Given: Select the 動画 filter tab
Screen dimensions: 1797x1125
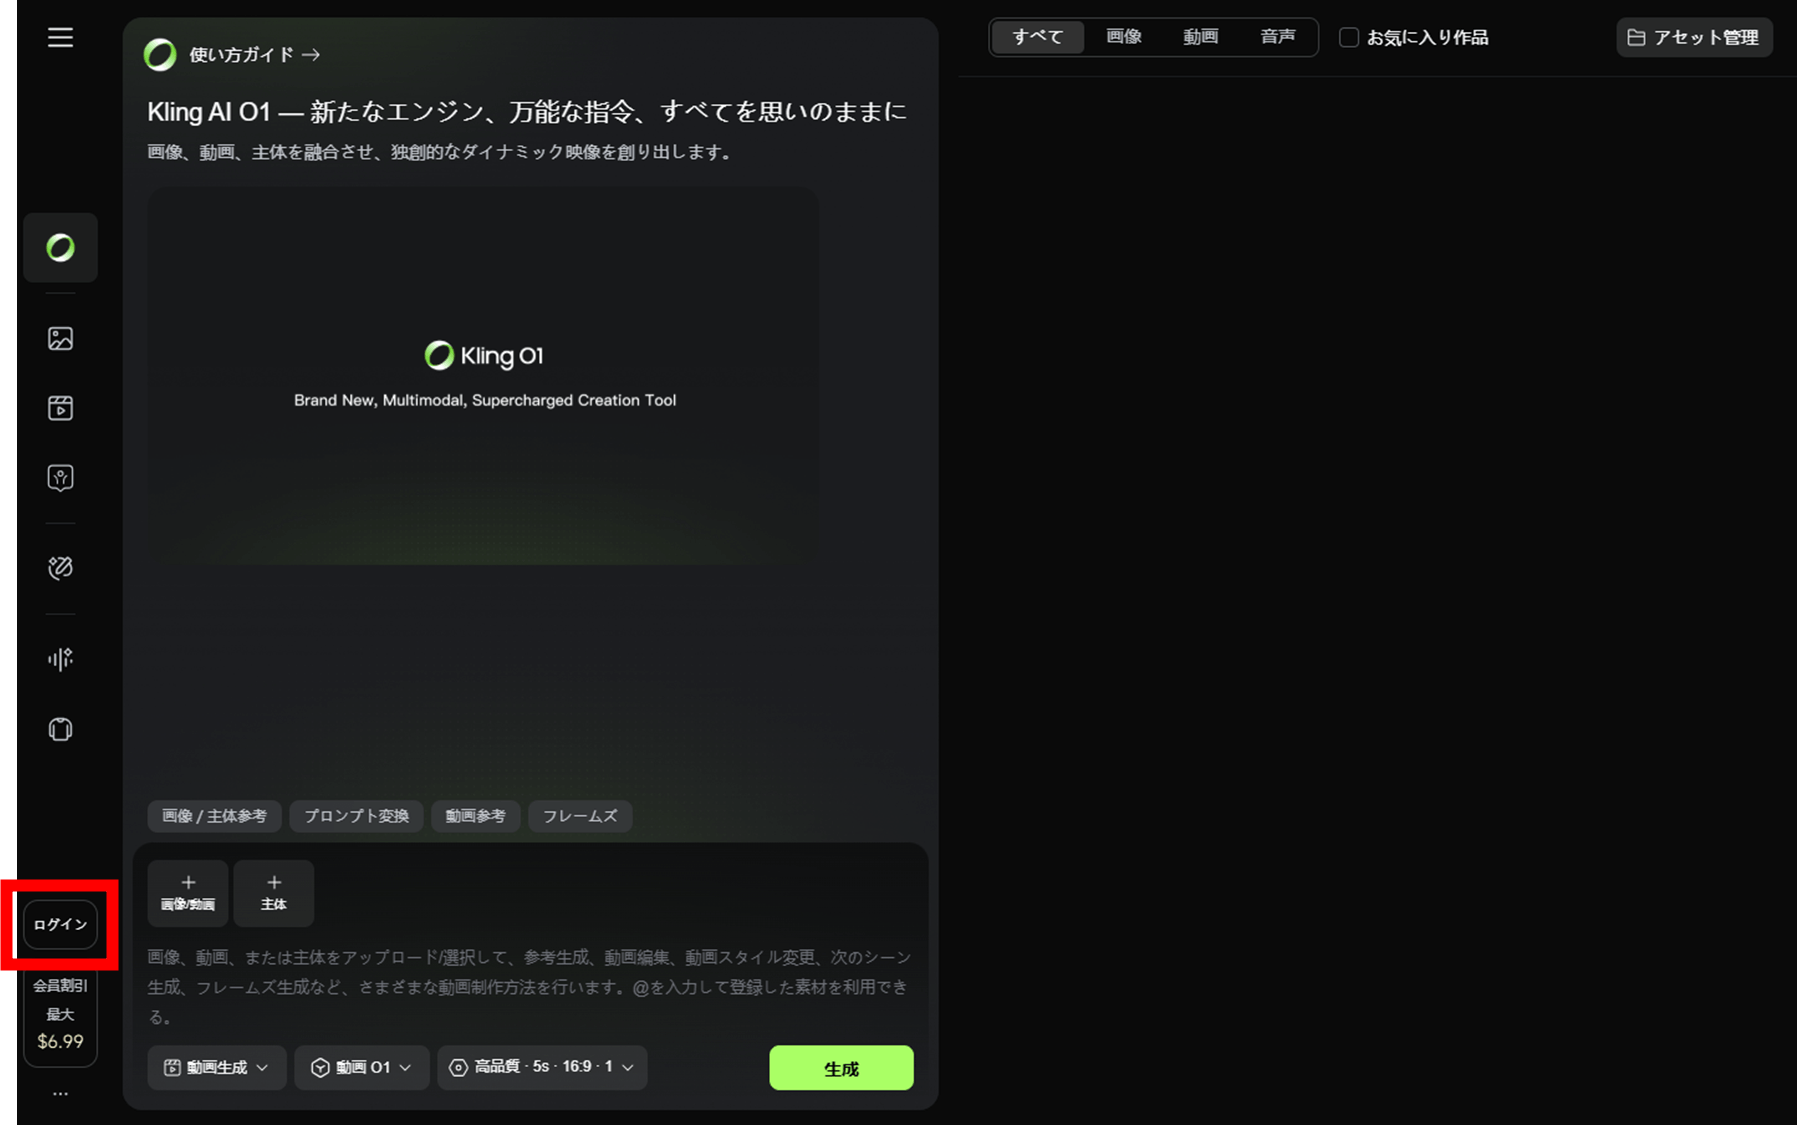Looking at the screenshot, I should tap(1200, 37).
